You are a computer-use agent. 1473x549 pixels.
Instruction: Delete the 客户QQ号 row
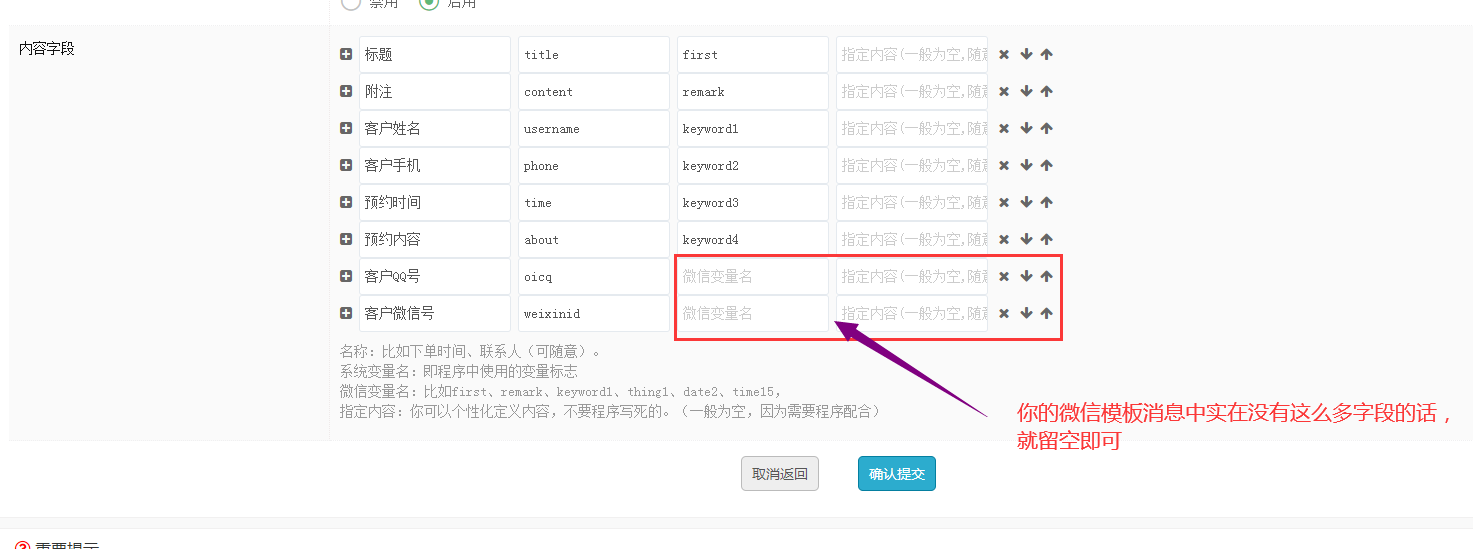[x=1004, y=277]
